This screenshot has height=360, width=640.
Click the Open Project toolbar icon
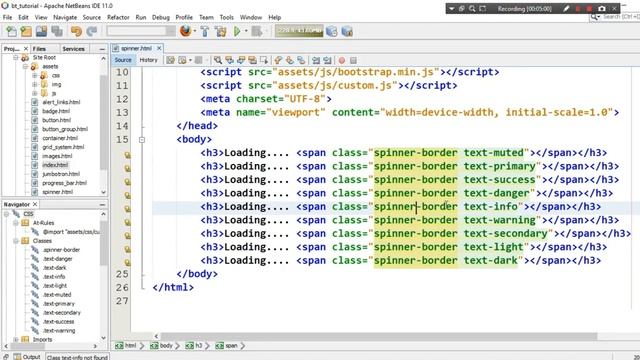(x=41, y=31)
